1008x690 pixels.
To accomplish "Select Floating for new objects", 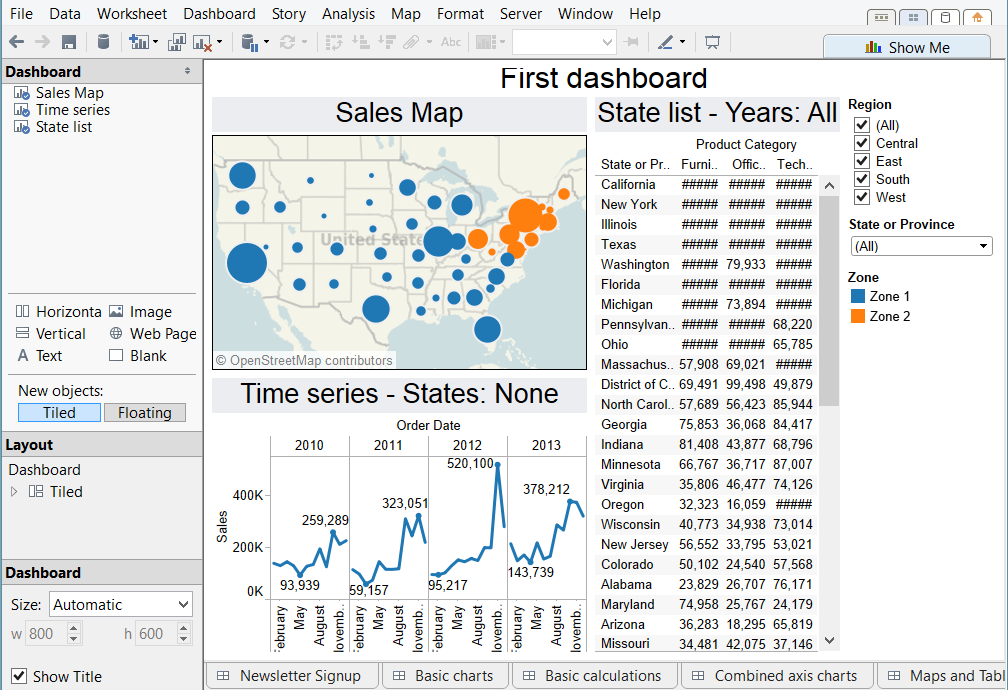I will (x=145, y=413).
